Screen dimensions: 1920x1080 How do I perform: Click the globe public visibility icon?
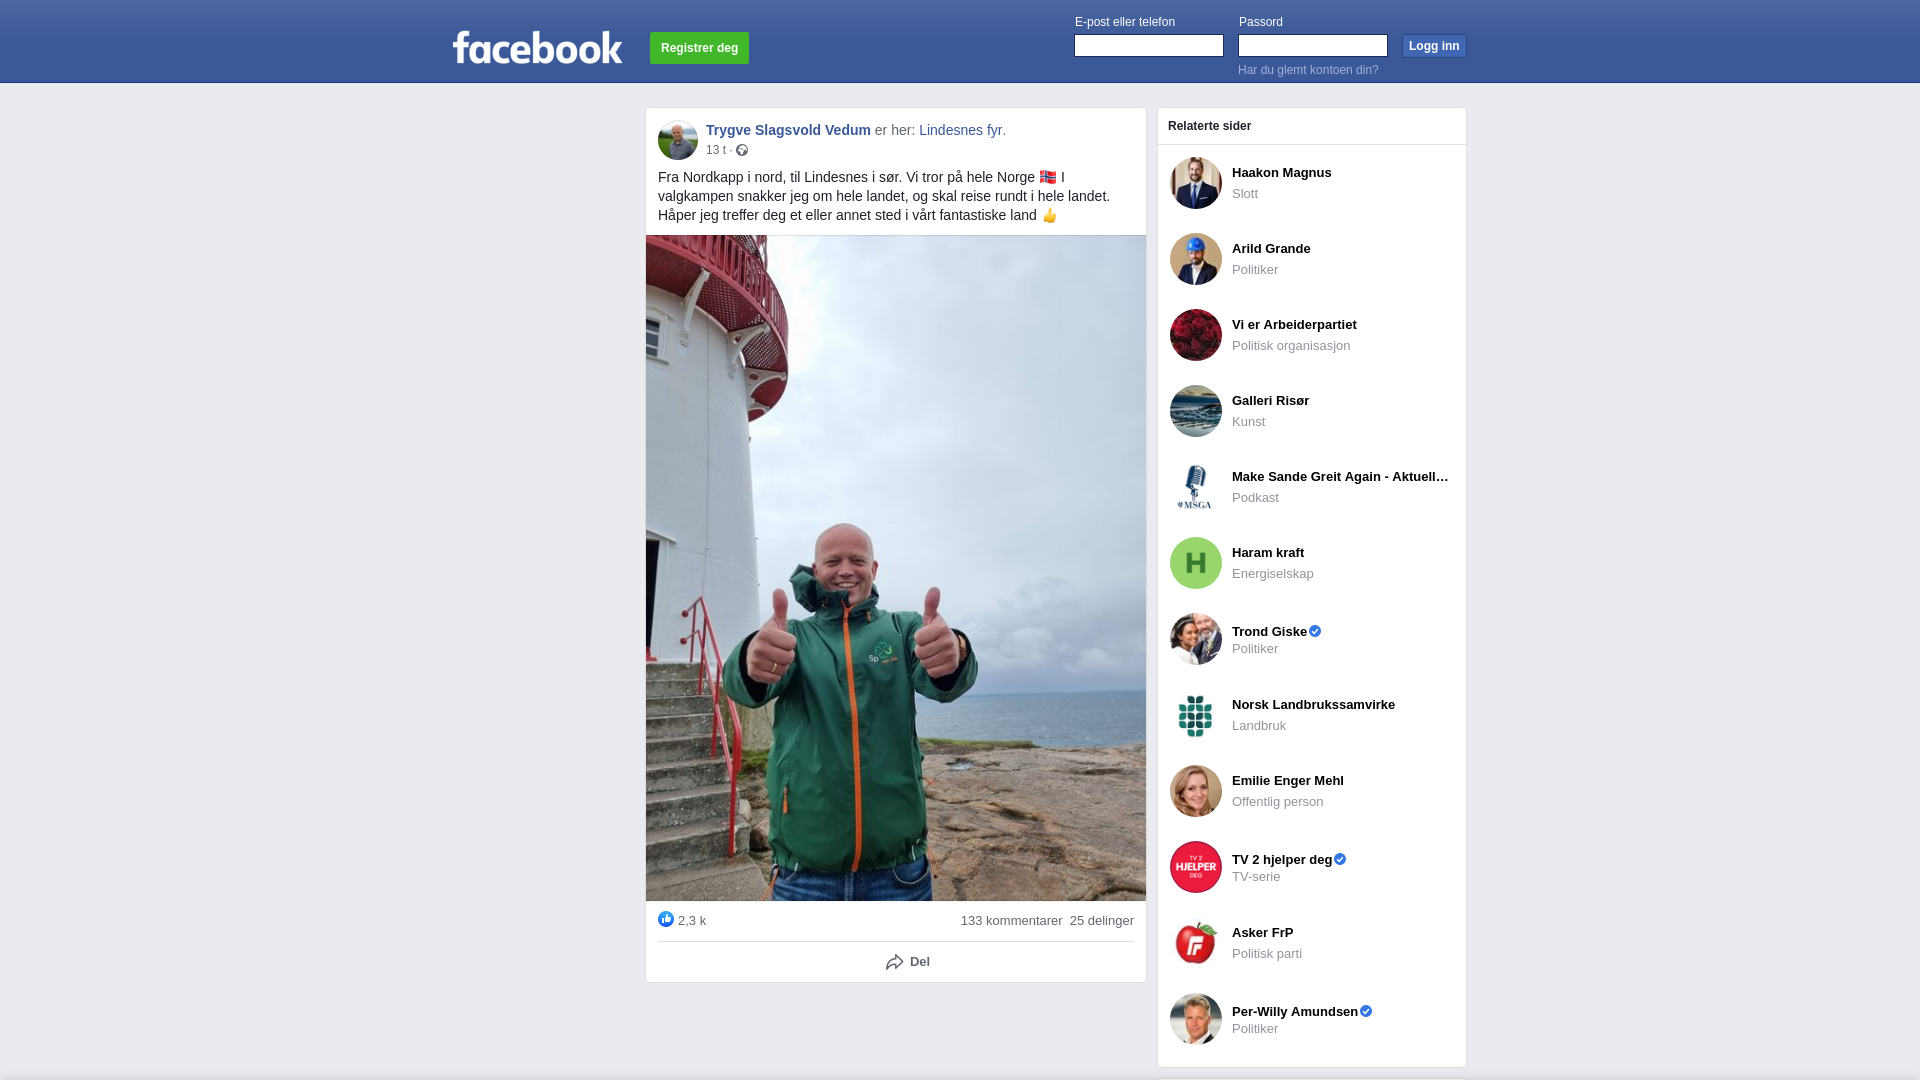742,150
